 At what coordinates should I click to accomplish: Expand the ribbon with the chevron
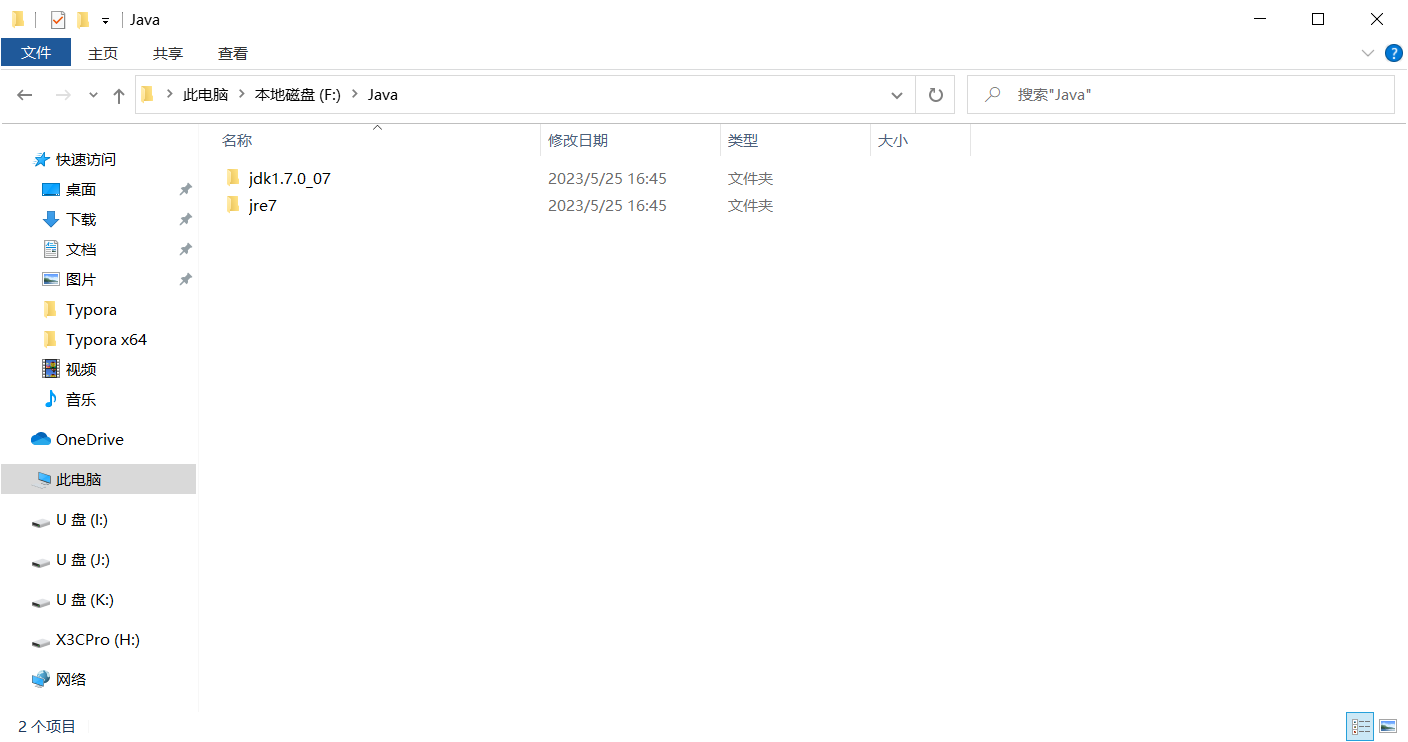(1368, 53)
